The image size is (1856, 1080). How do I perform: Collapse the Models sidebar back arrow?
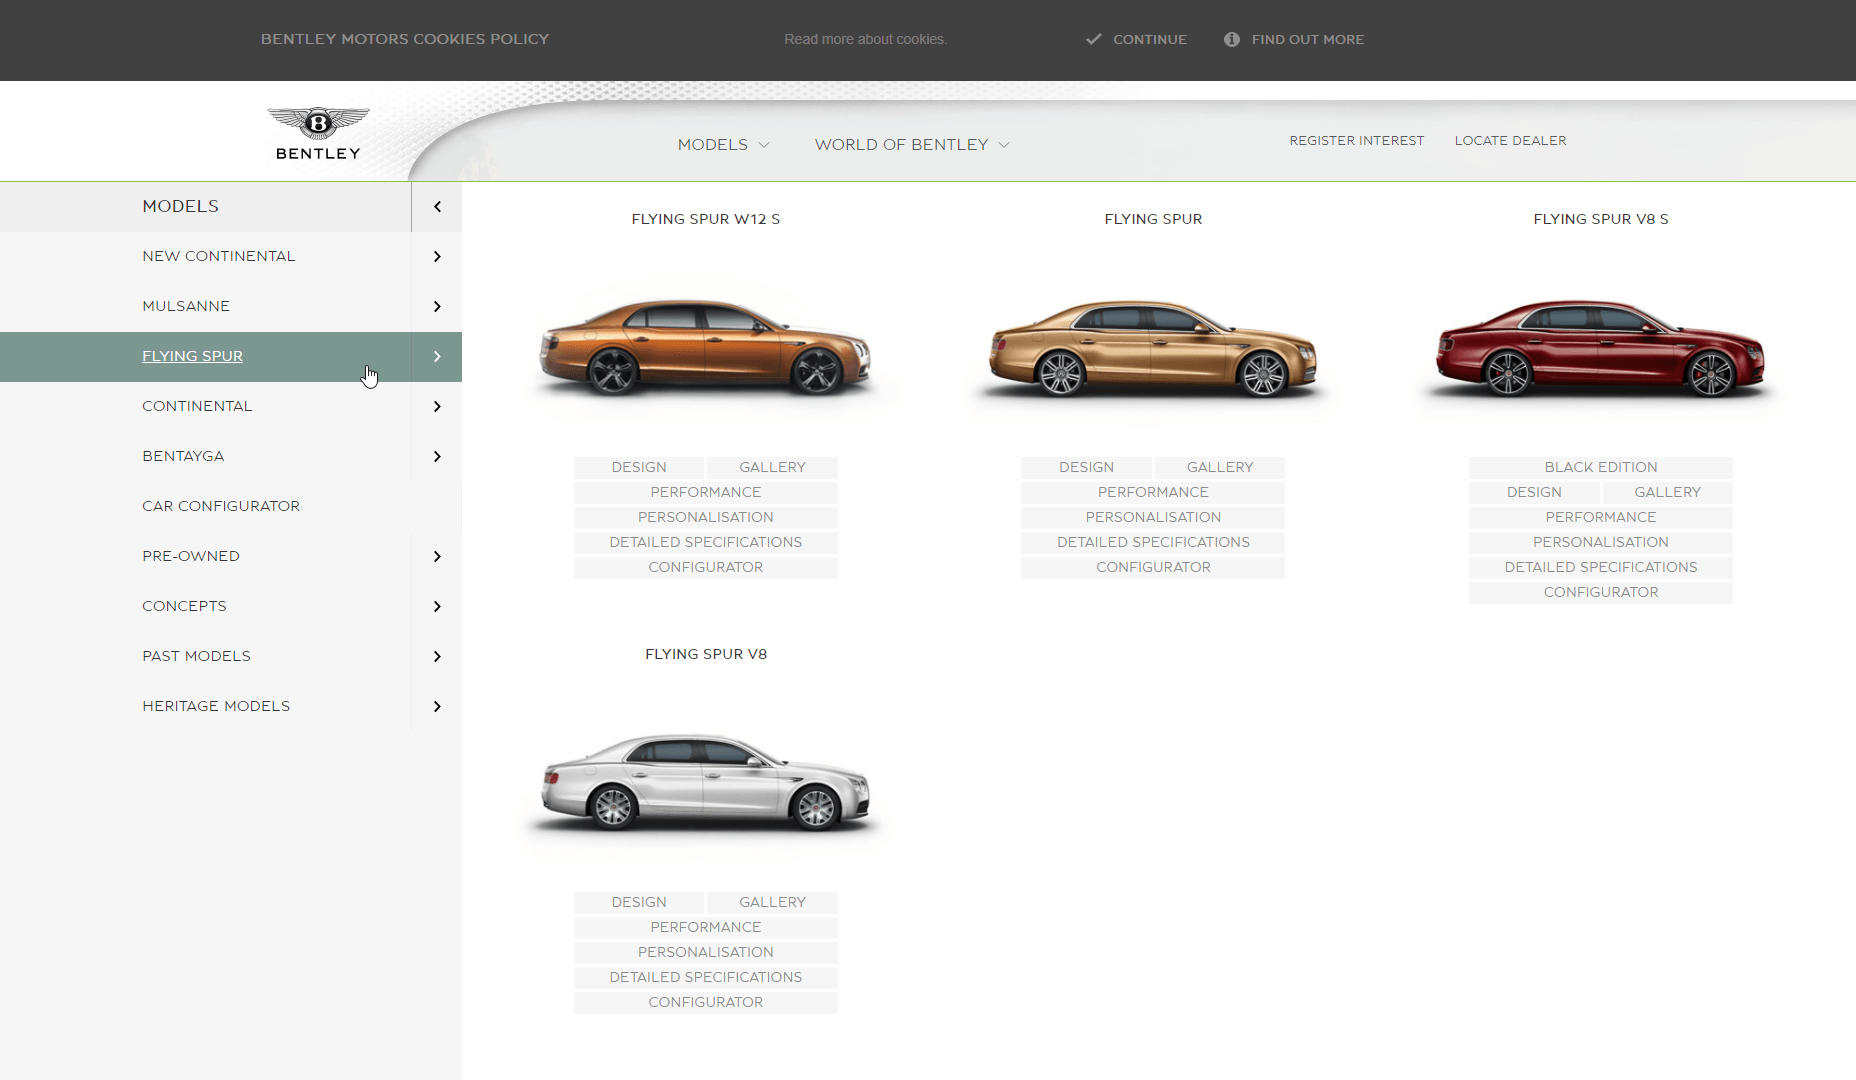(437, 206)
